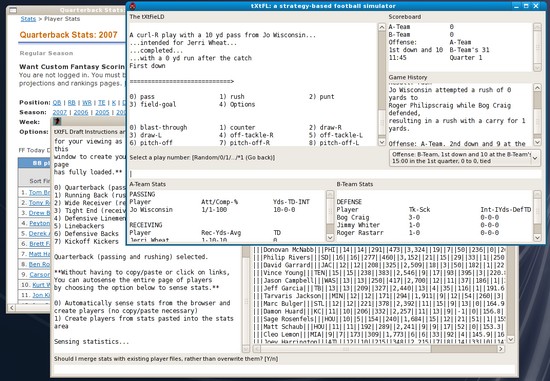Open the Quarterback Stats window menu icon
The height and width of the screenshot is (381, 550).
click(13, 10)
